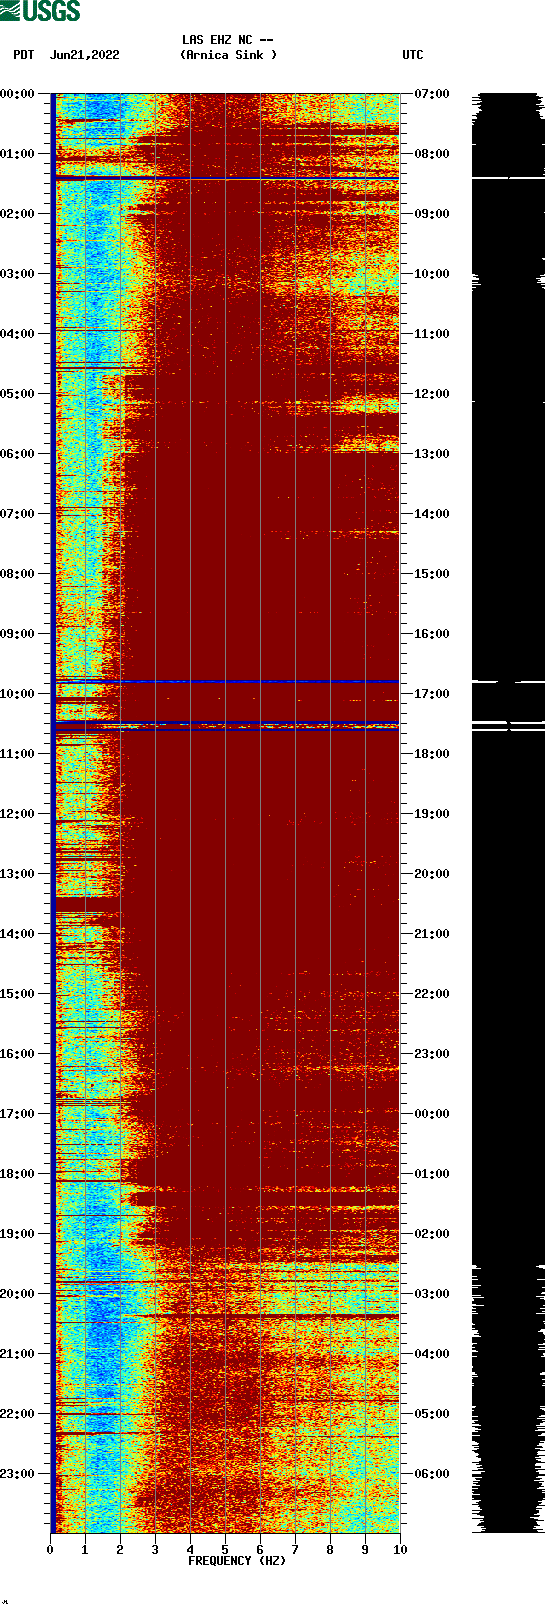Click frequency axis tick label '0'
Image resolution: width=552 pixels, height=1613 pixels.
(50, 1550)
